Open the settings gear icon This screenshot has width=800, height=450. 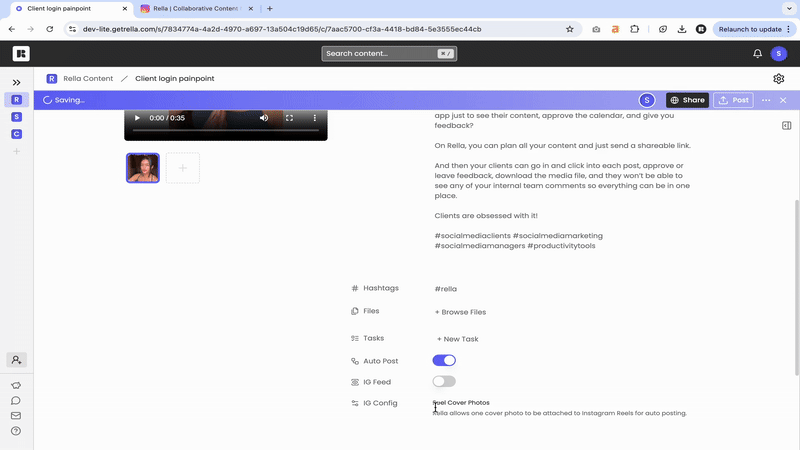coord(779,79)
